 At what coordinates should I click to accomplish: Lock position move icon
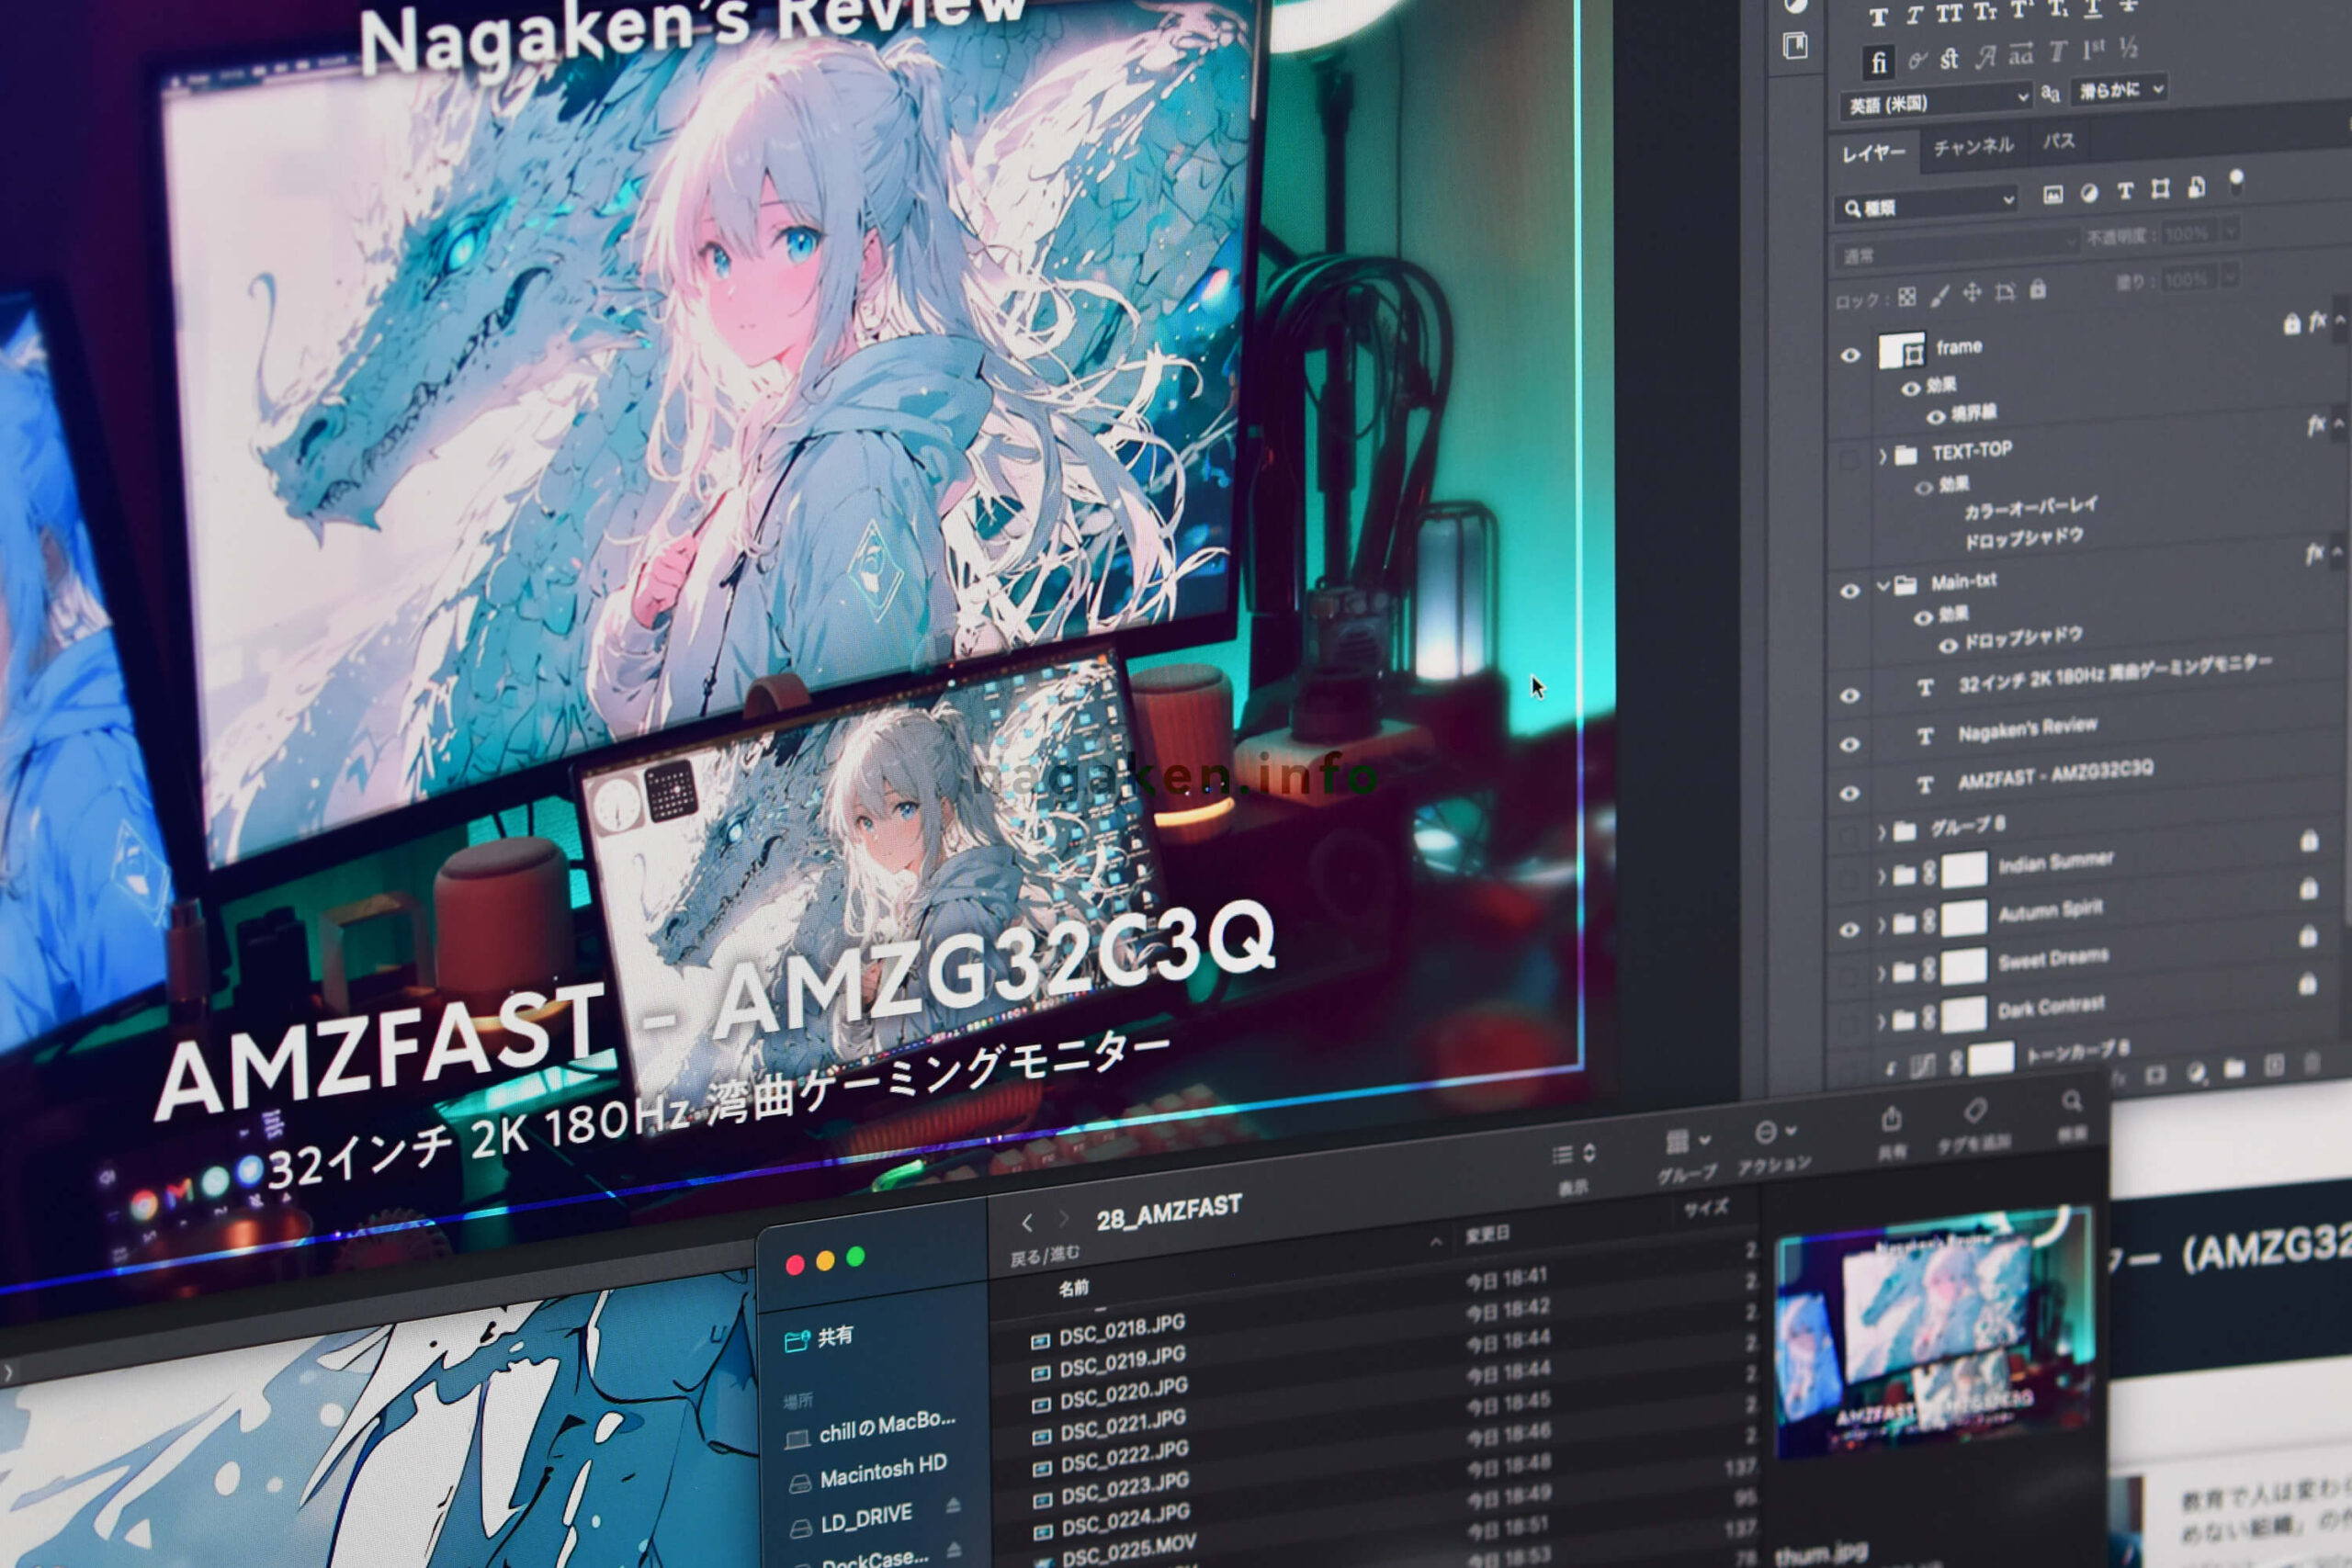(1972, 292)
